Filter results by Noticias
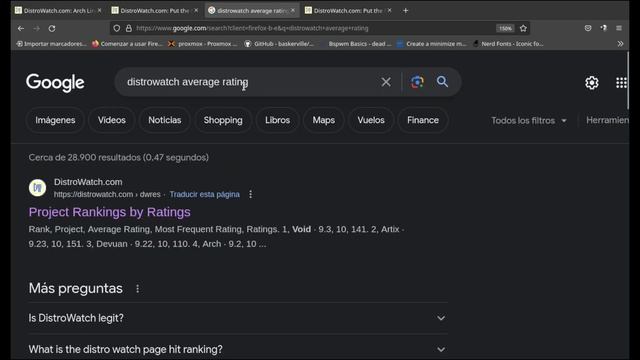The width and height of the screenshot is (640, 360). point(164,120)
